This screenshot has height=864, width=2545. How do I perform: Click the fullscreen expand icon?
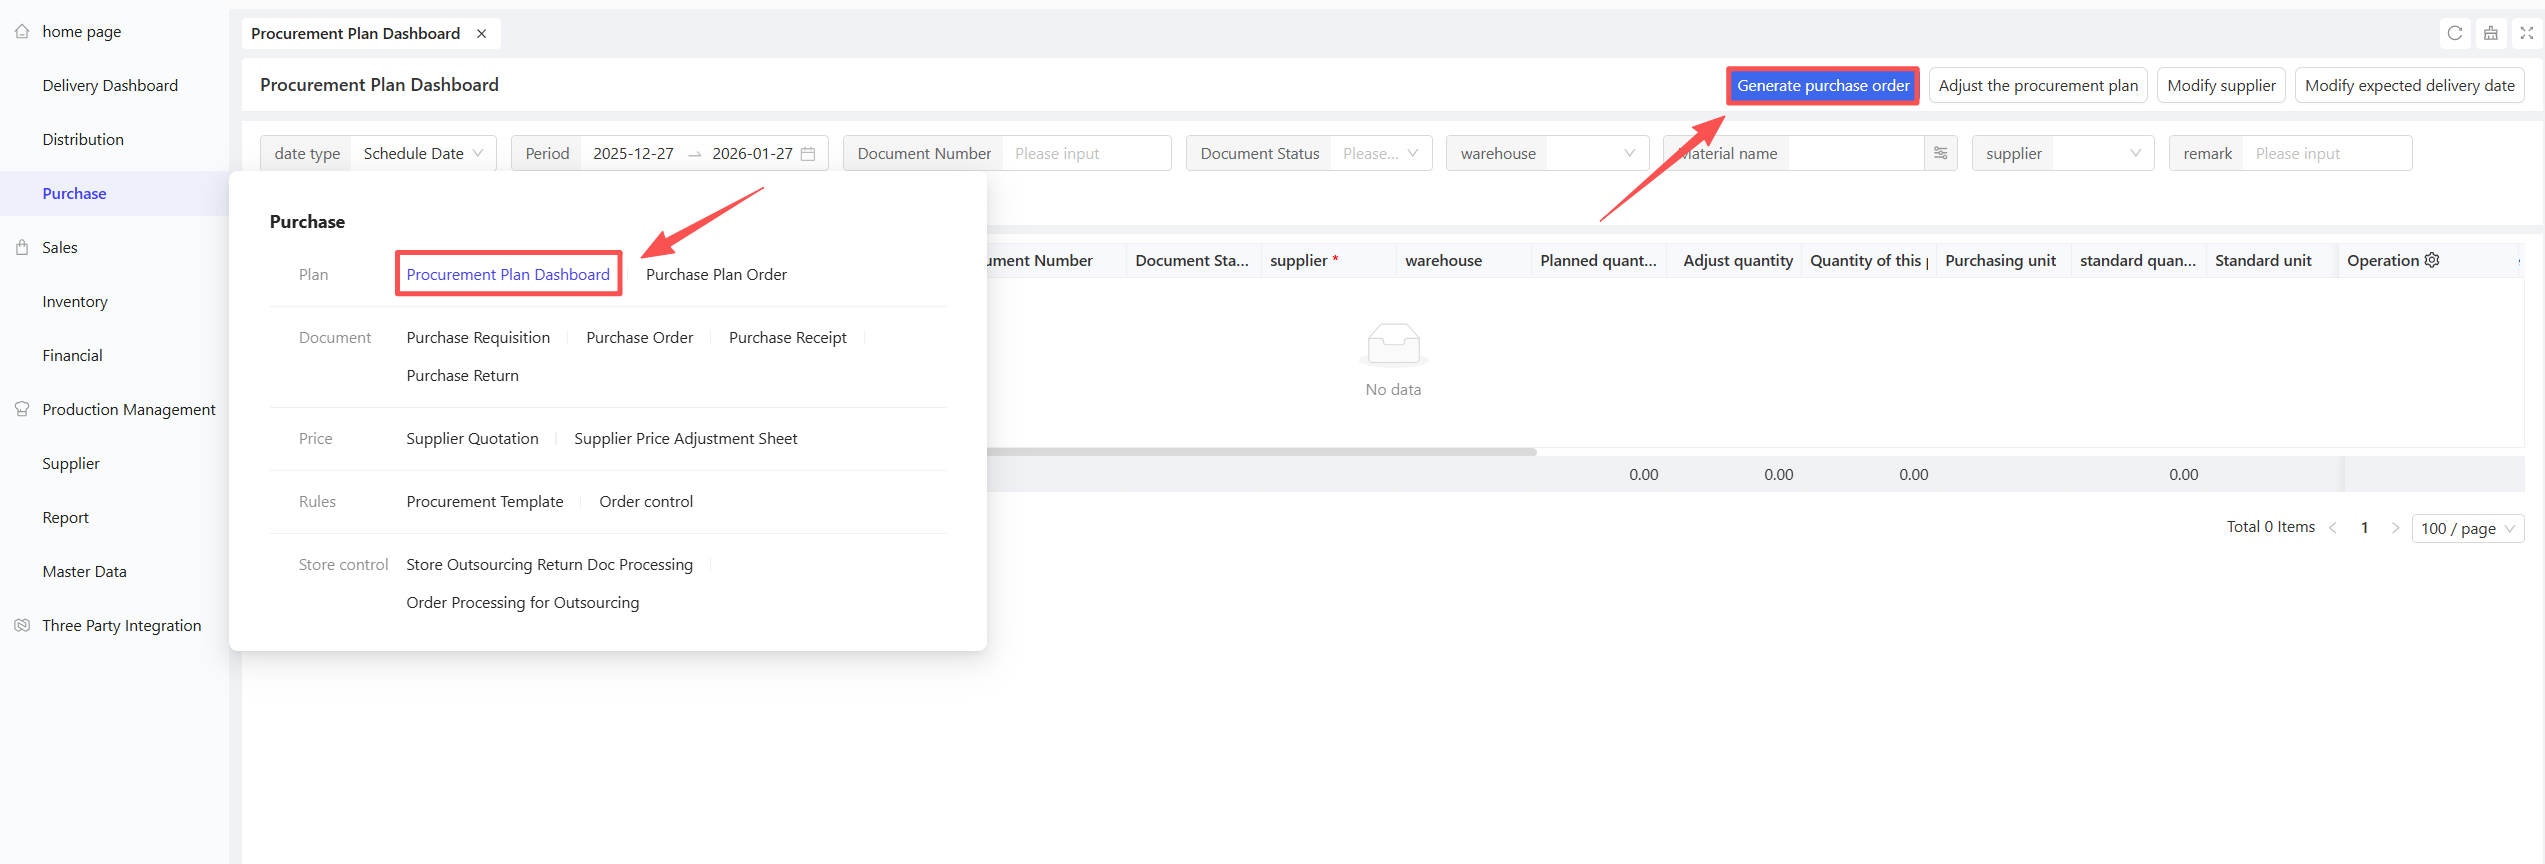click(2527, 33)
